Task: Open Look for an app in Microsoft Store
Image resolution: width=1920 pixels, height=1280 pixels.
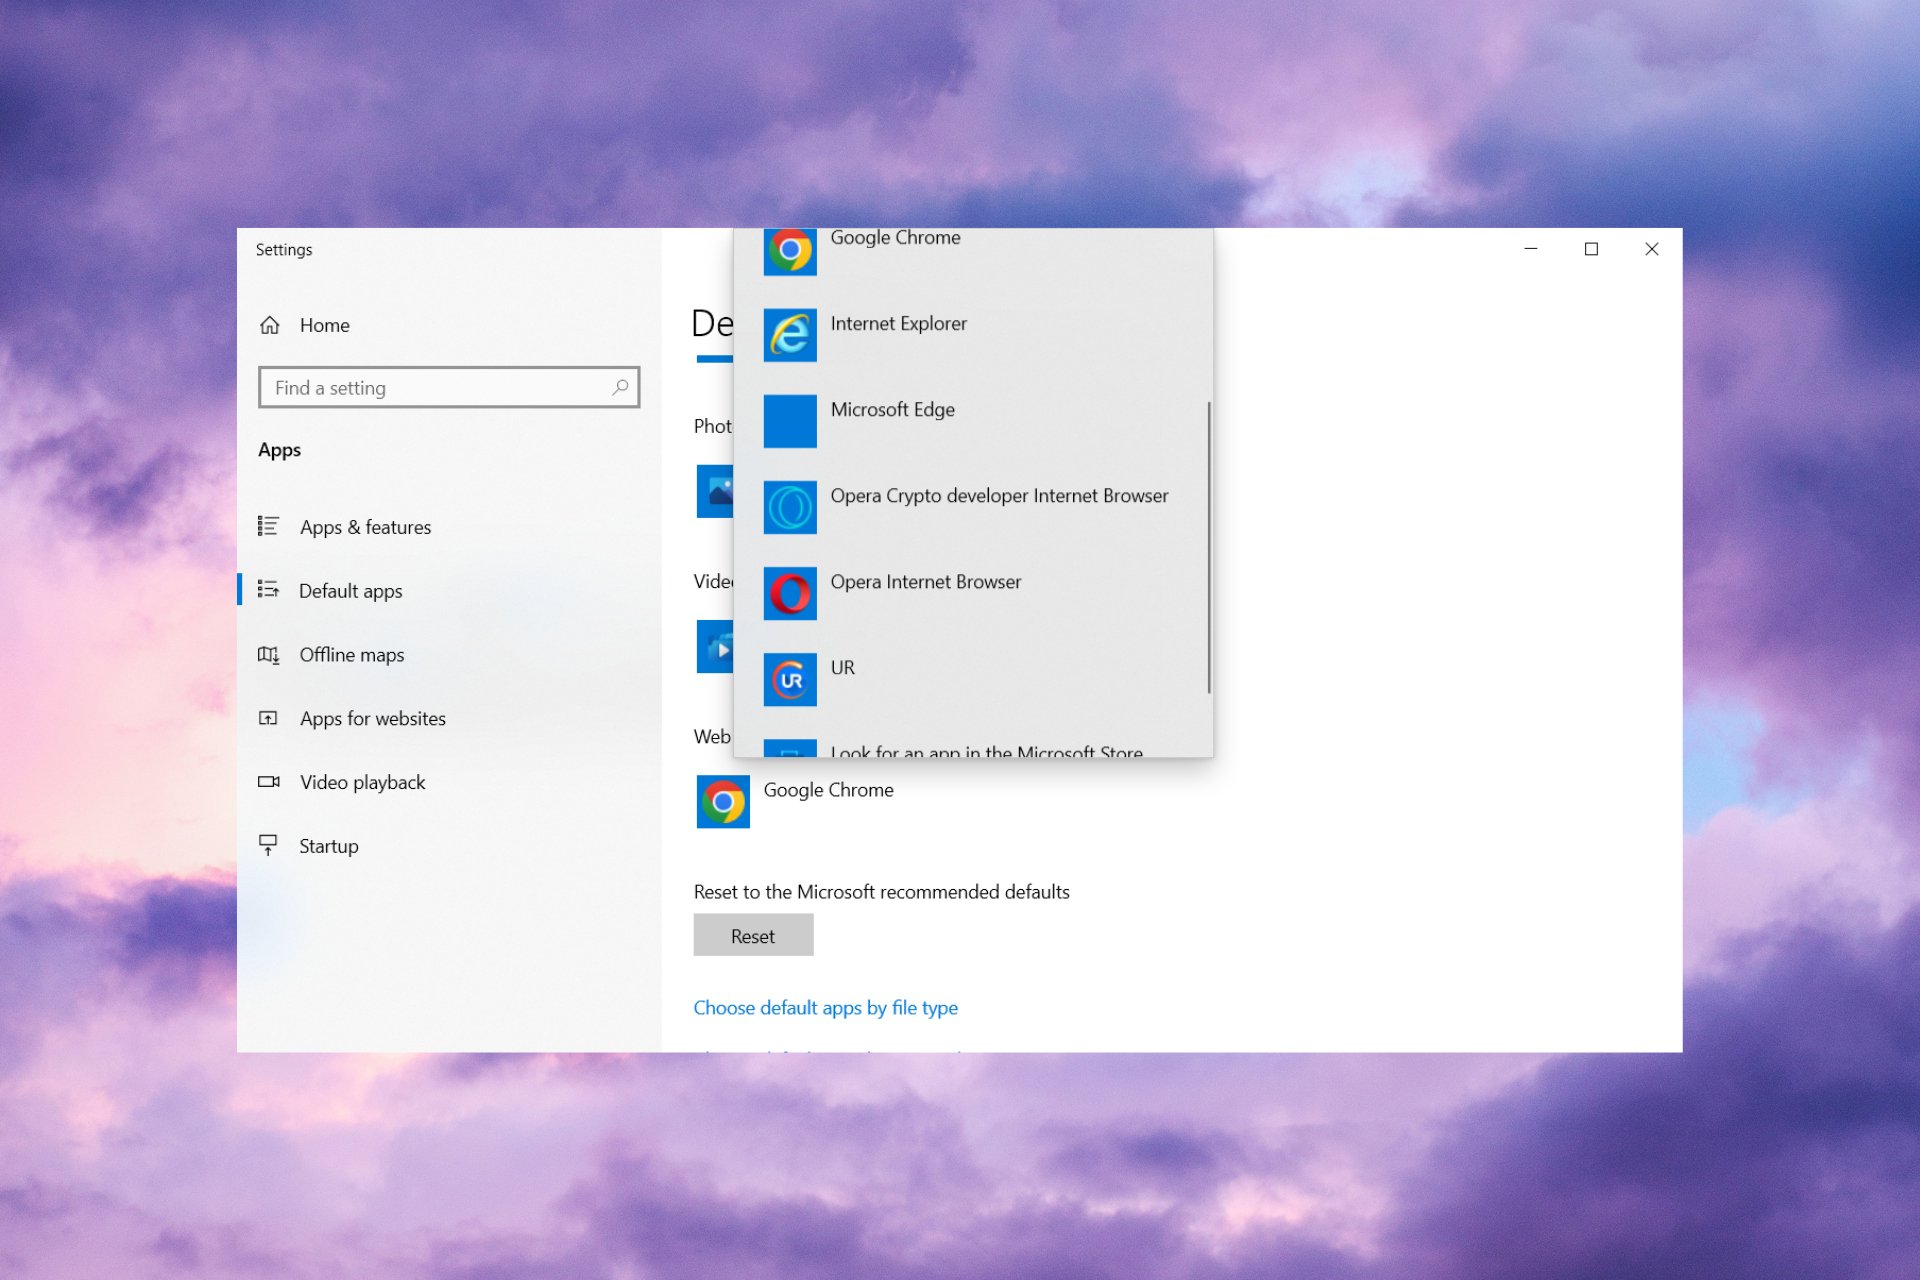Action: coord(973,746)
